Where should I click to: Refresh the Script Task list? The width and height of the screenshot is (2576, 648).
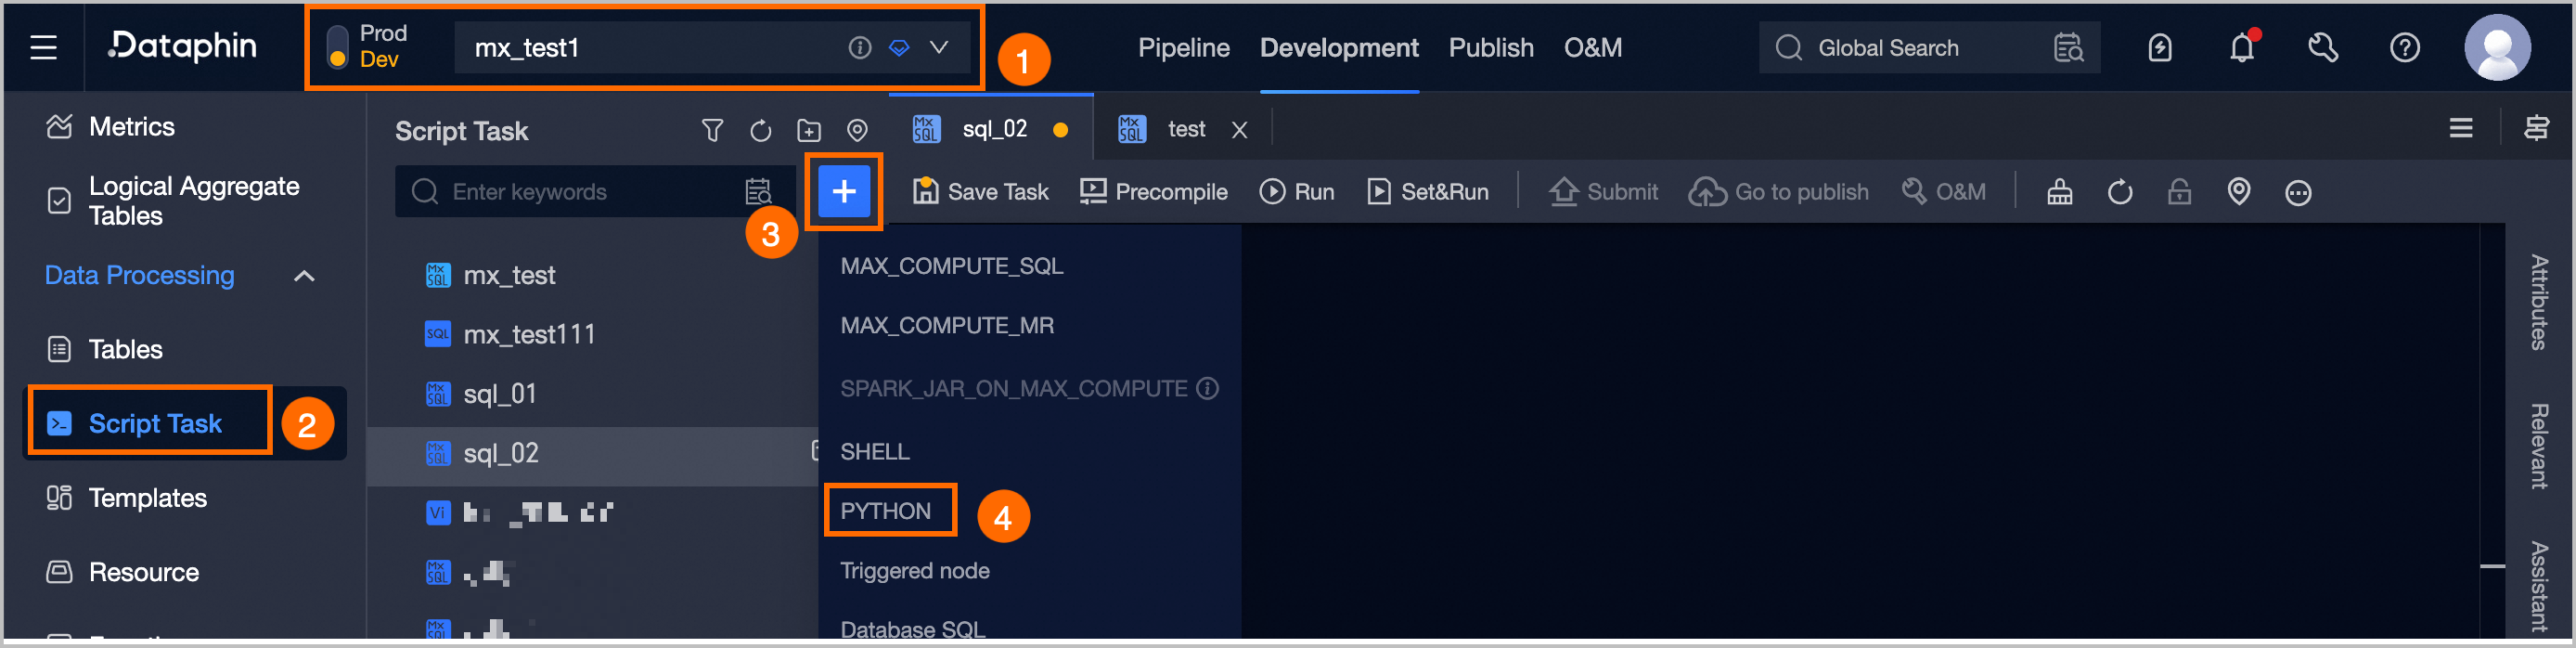click(760, 130)
